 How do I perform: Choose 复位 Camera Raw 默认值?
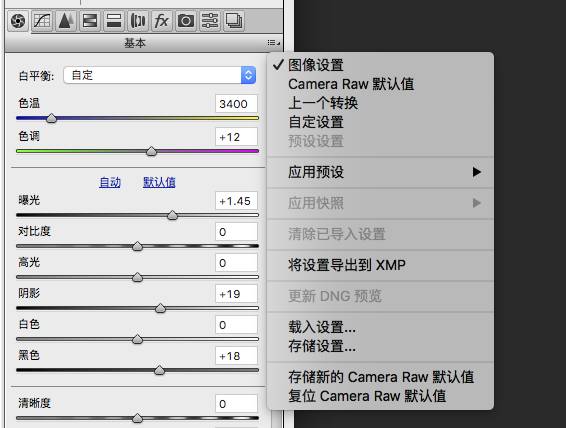pyautogui.click(x=380, y=396)
